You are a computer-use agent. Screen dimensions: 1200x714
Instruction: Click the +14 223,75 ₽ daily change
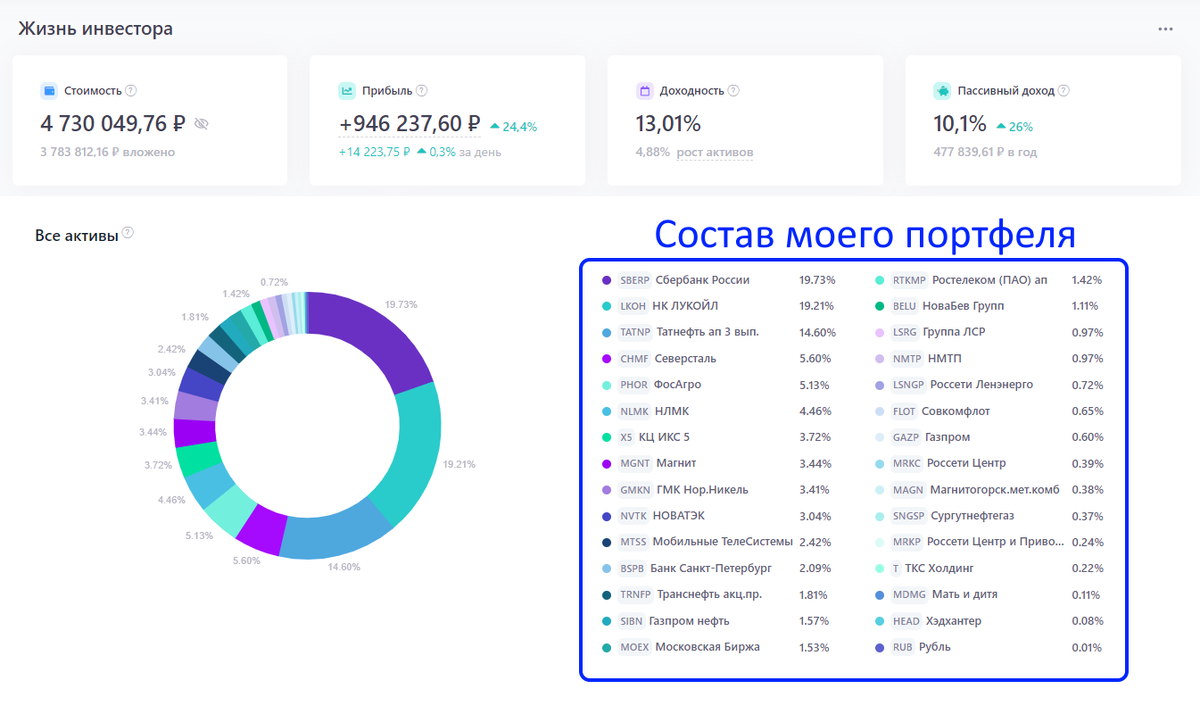pos(375,152)
